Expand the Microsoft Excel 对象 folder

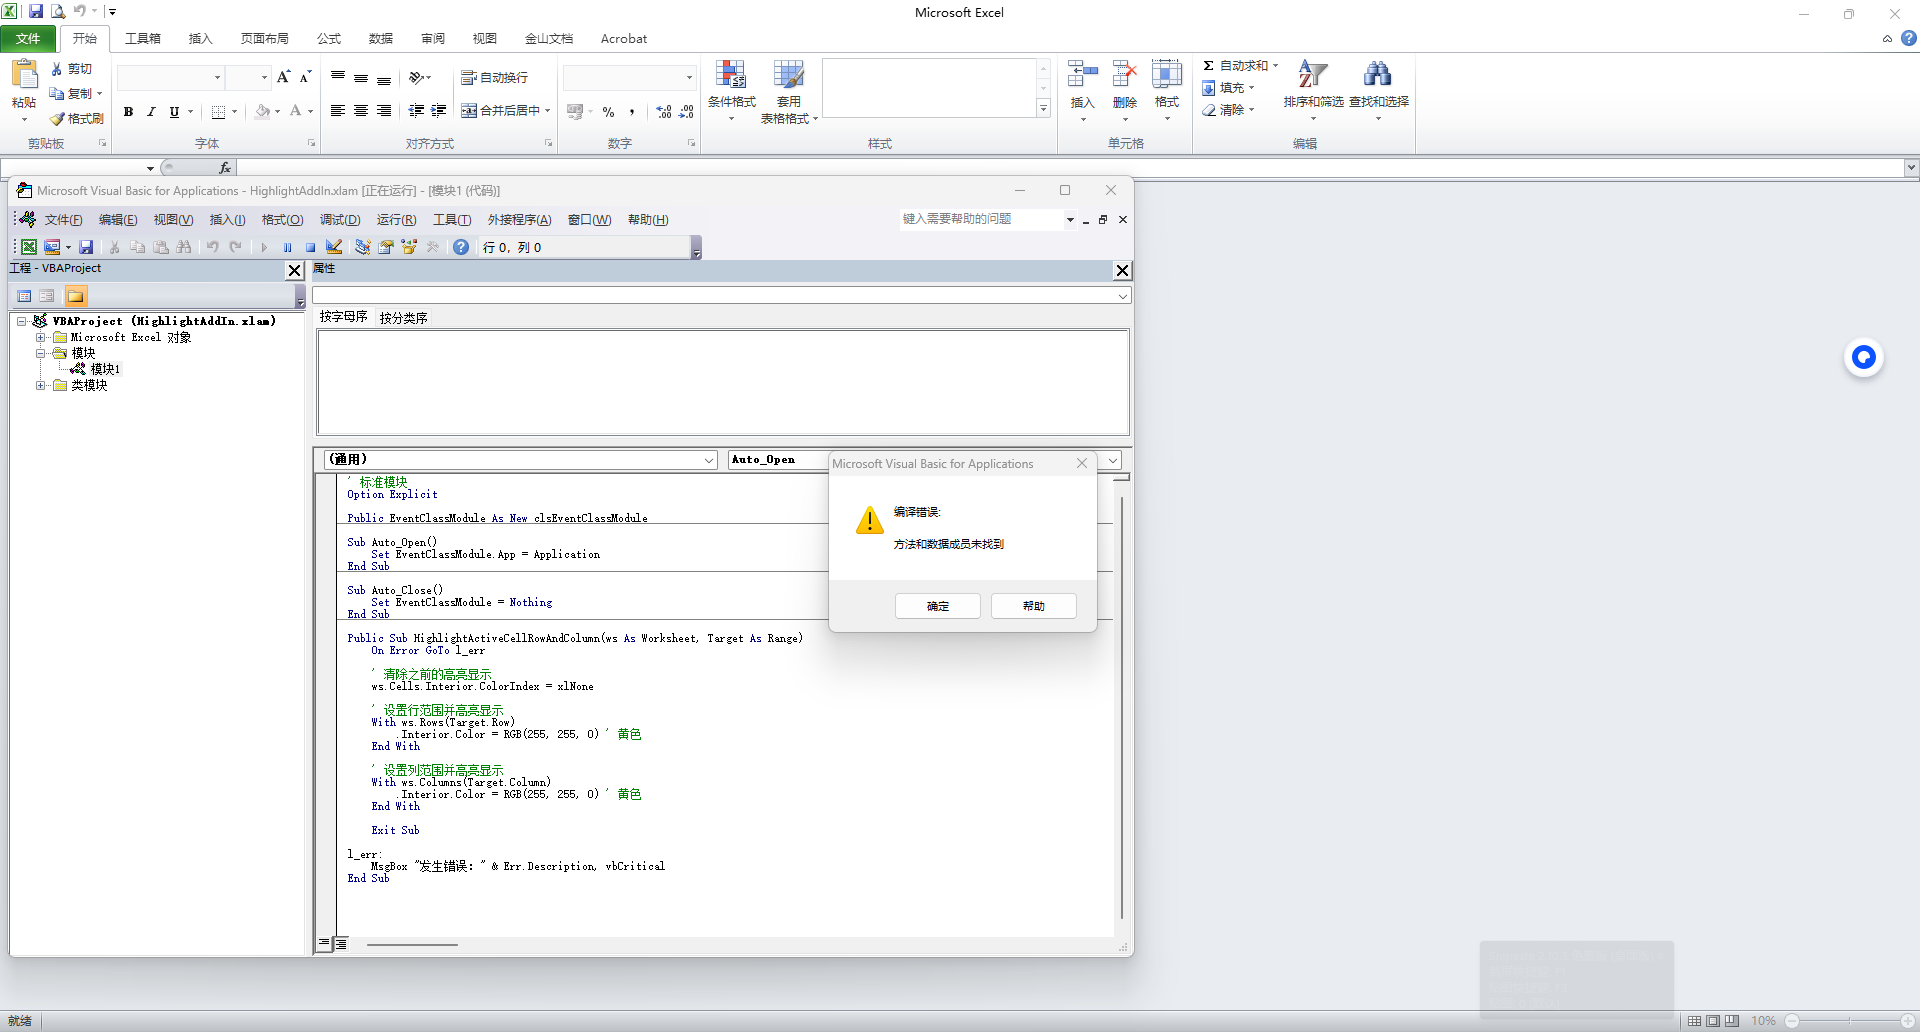click(41, 337)
